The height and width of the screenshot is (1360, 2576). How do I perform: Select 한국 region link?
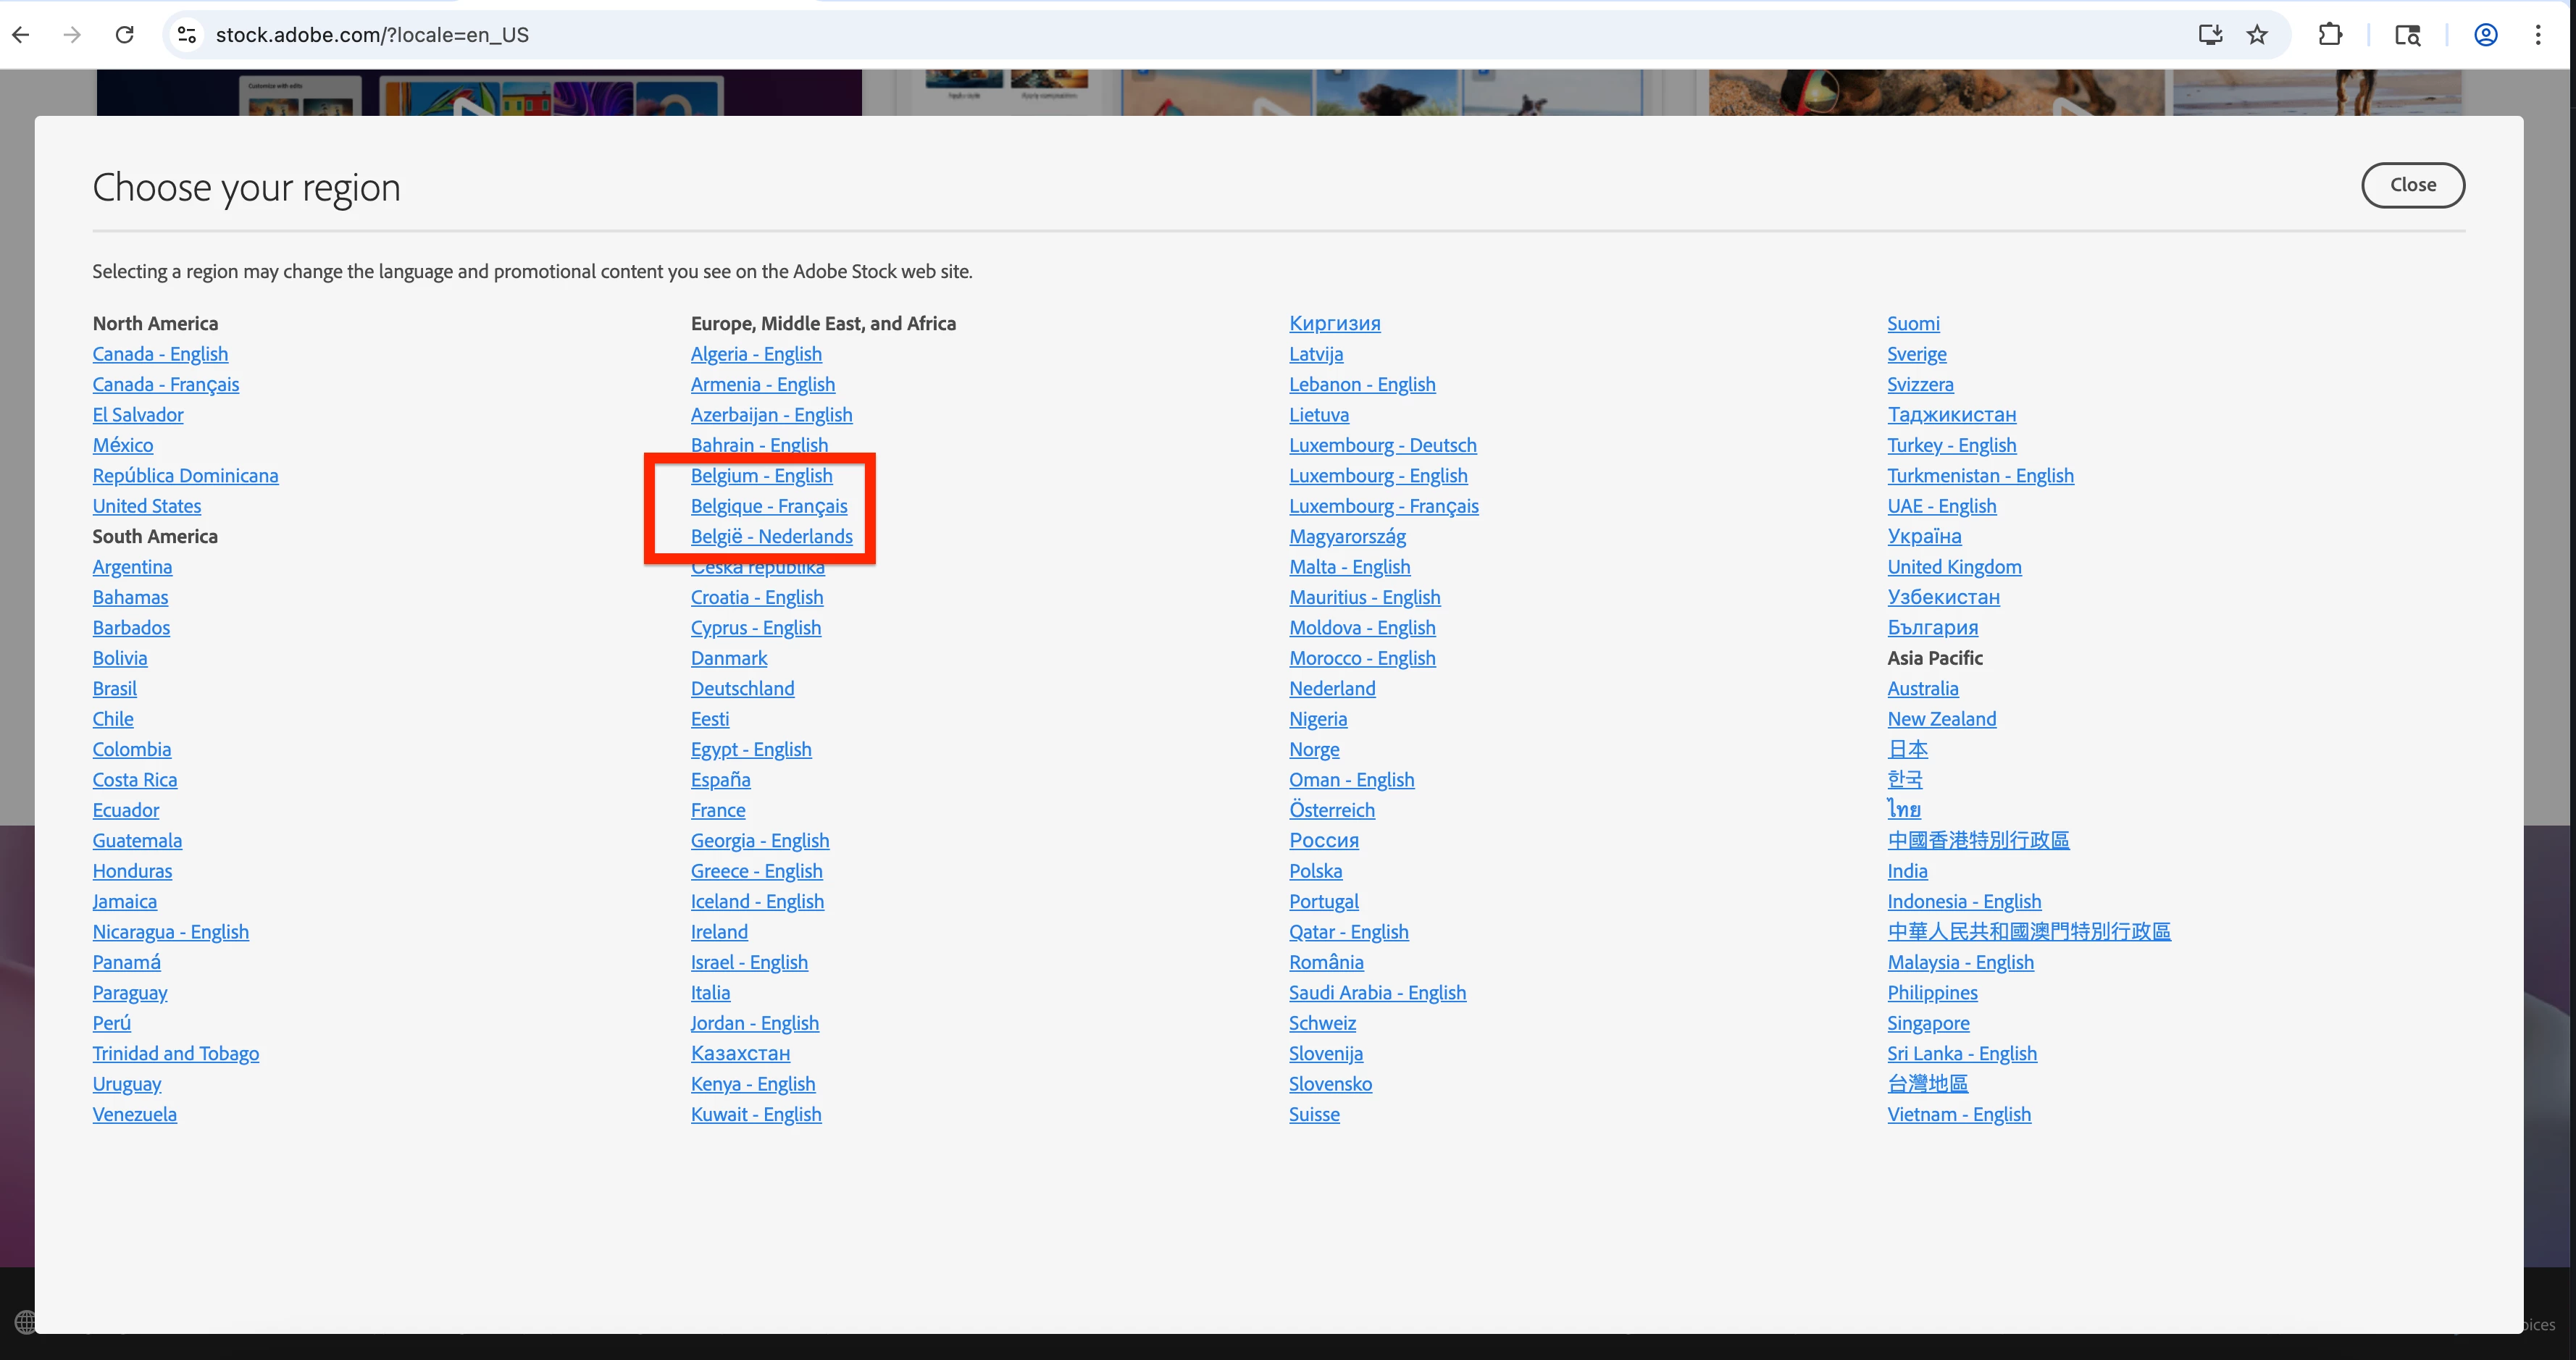[1905, 780]
